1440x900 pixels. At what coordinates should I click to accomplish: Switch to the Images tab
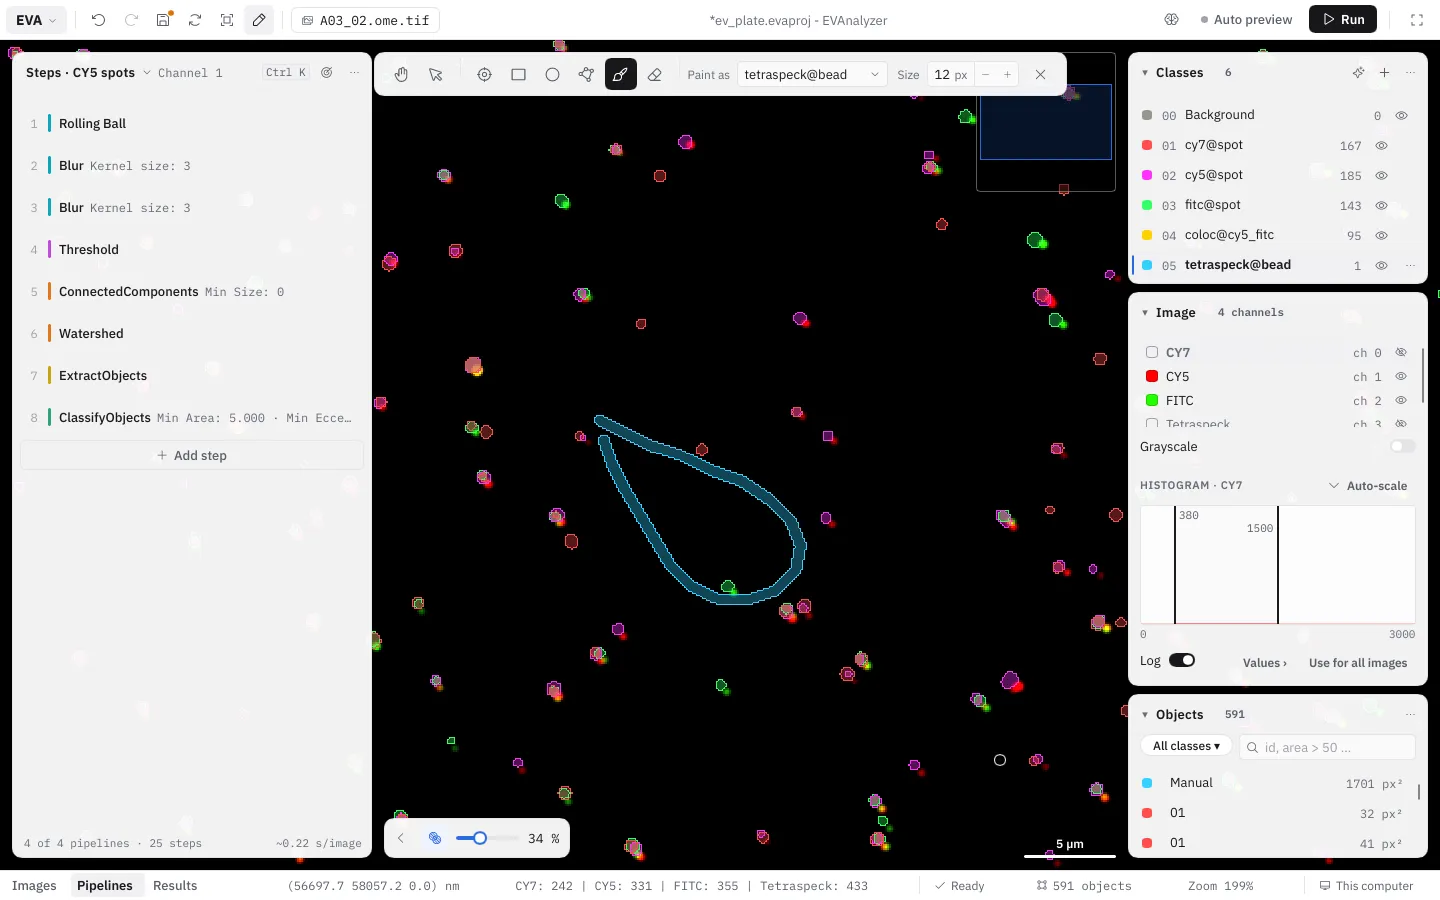coord(34,886)
